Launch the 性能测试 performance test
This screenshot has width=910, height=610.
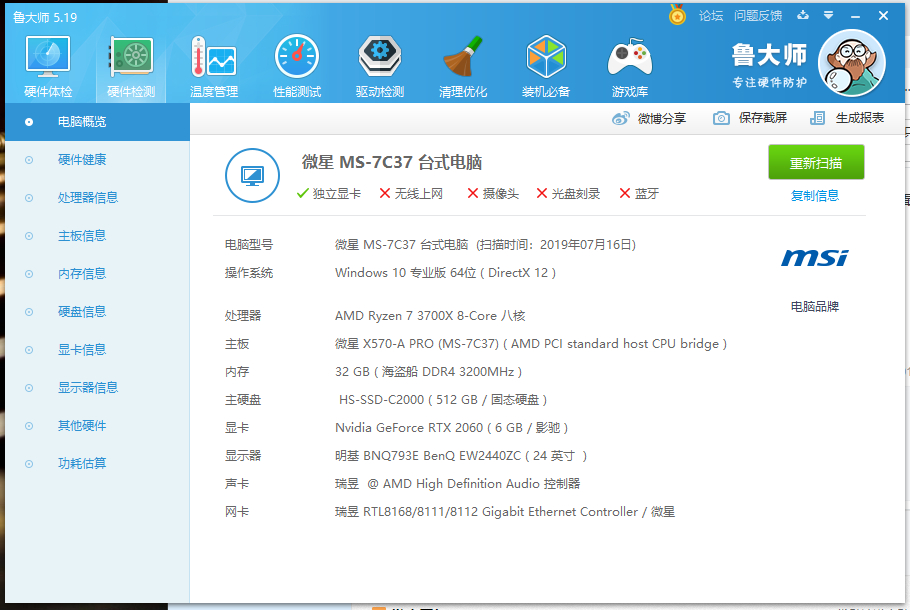pyautogui.click(x=297, y=67)
